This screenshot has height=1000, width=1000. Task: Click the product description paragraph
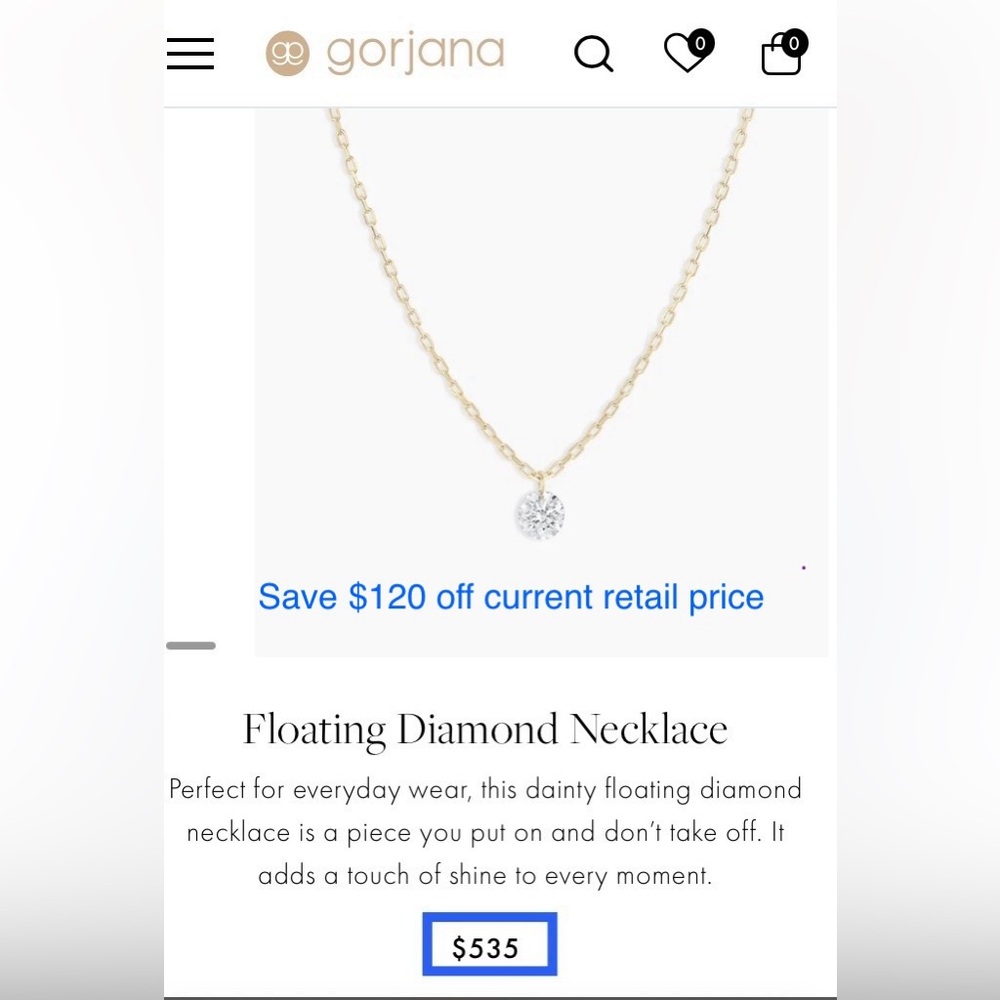pos(486,832)
